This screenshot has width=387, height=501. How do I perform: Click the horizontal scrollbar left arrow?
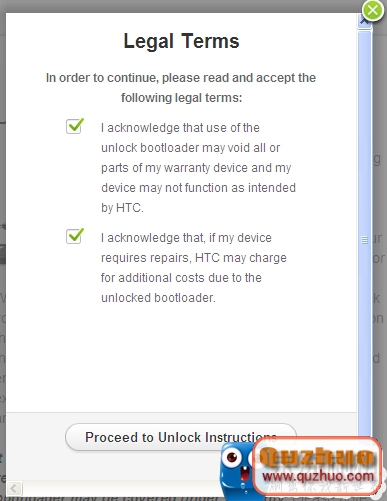[14, 489]
